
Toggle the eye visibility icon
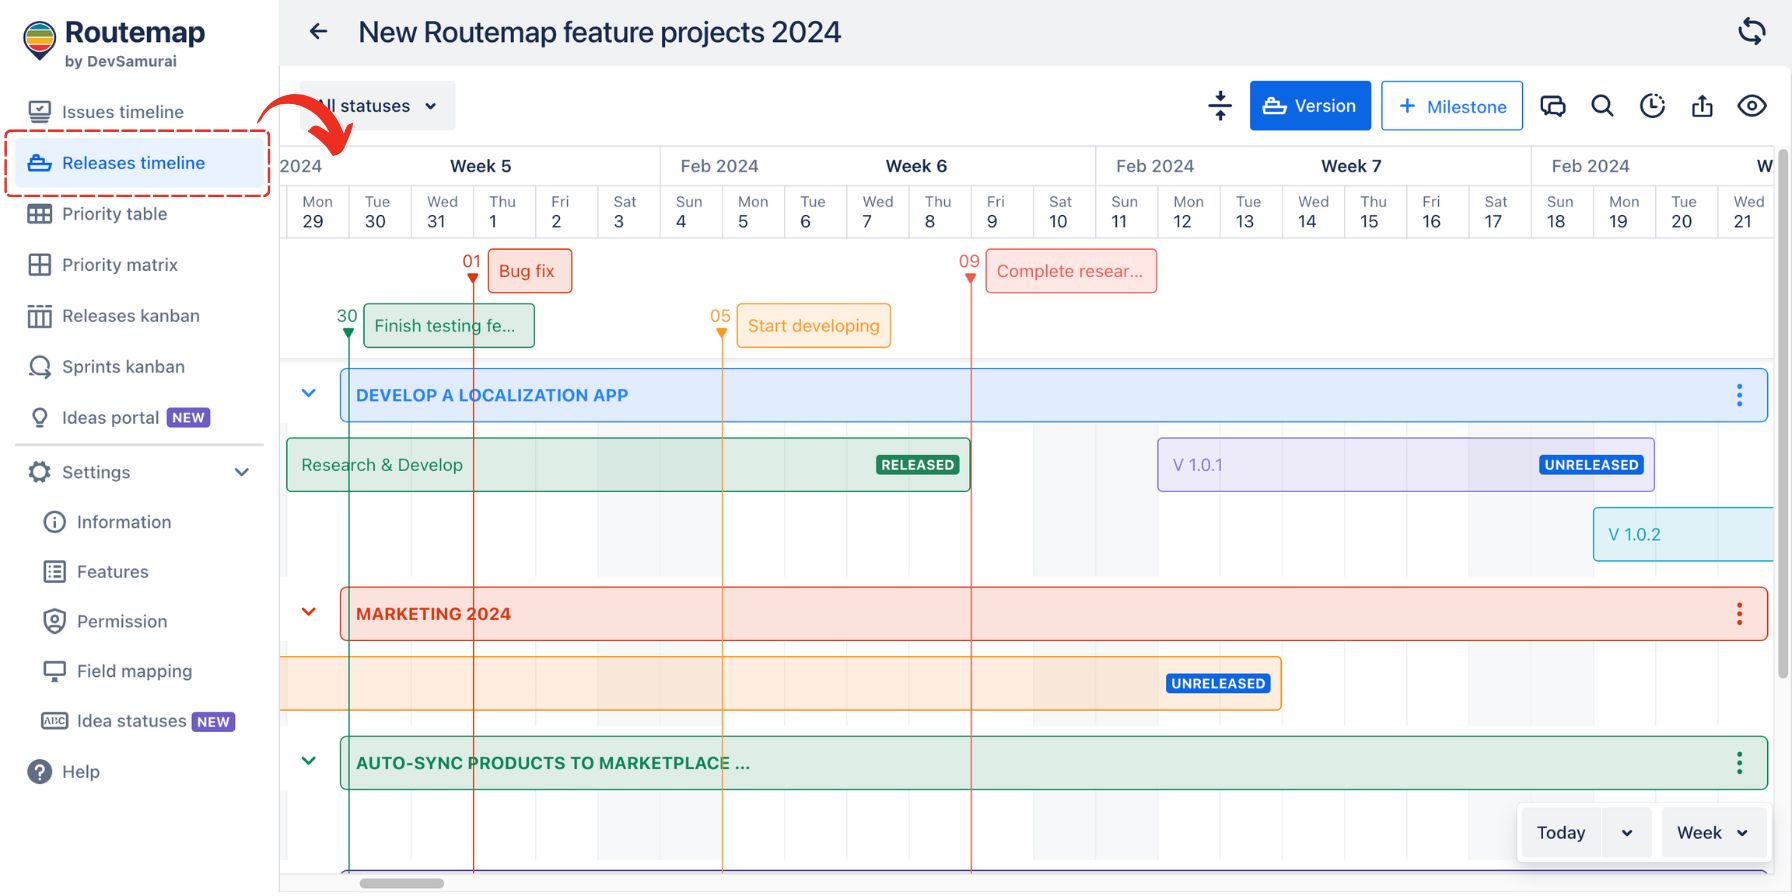click(x=1752, y=106)
